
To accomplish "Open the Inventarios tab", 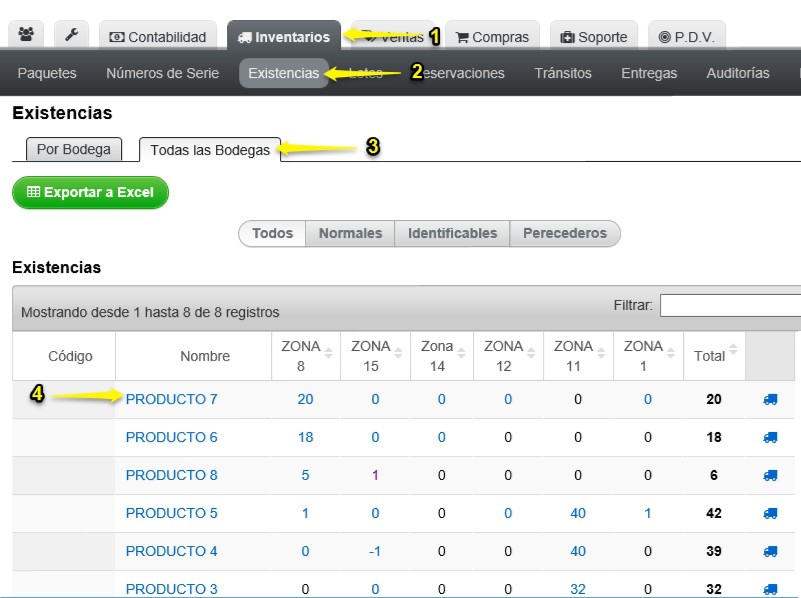I will [x=284, y=36].
